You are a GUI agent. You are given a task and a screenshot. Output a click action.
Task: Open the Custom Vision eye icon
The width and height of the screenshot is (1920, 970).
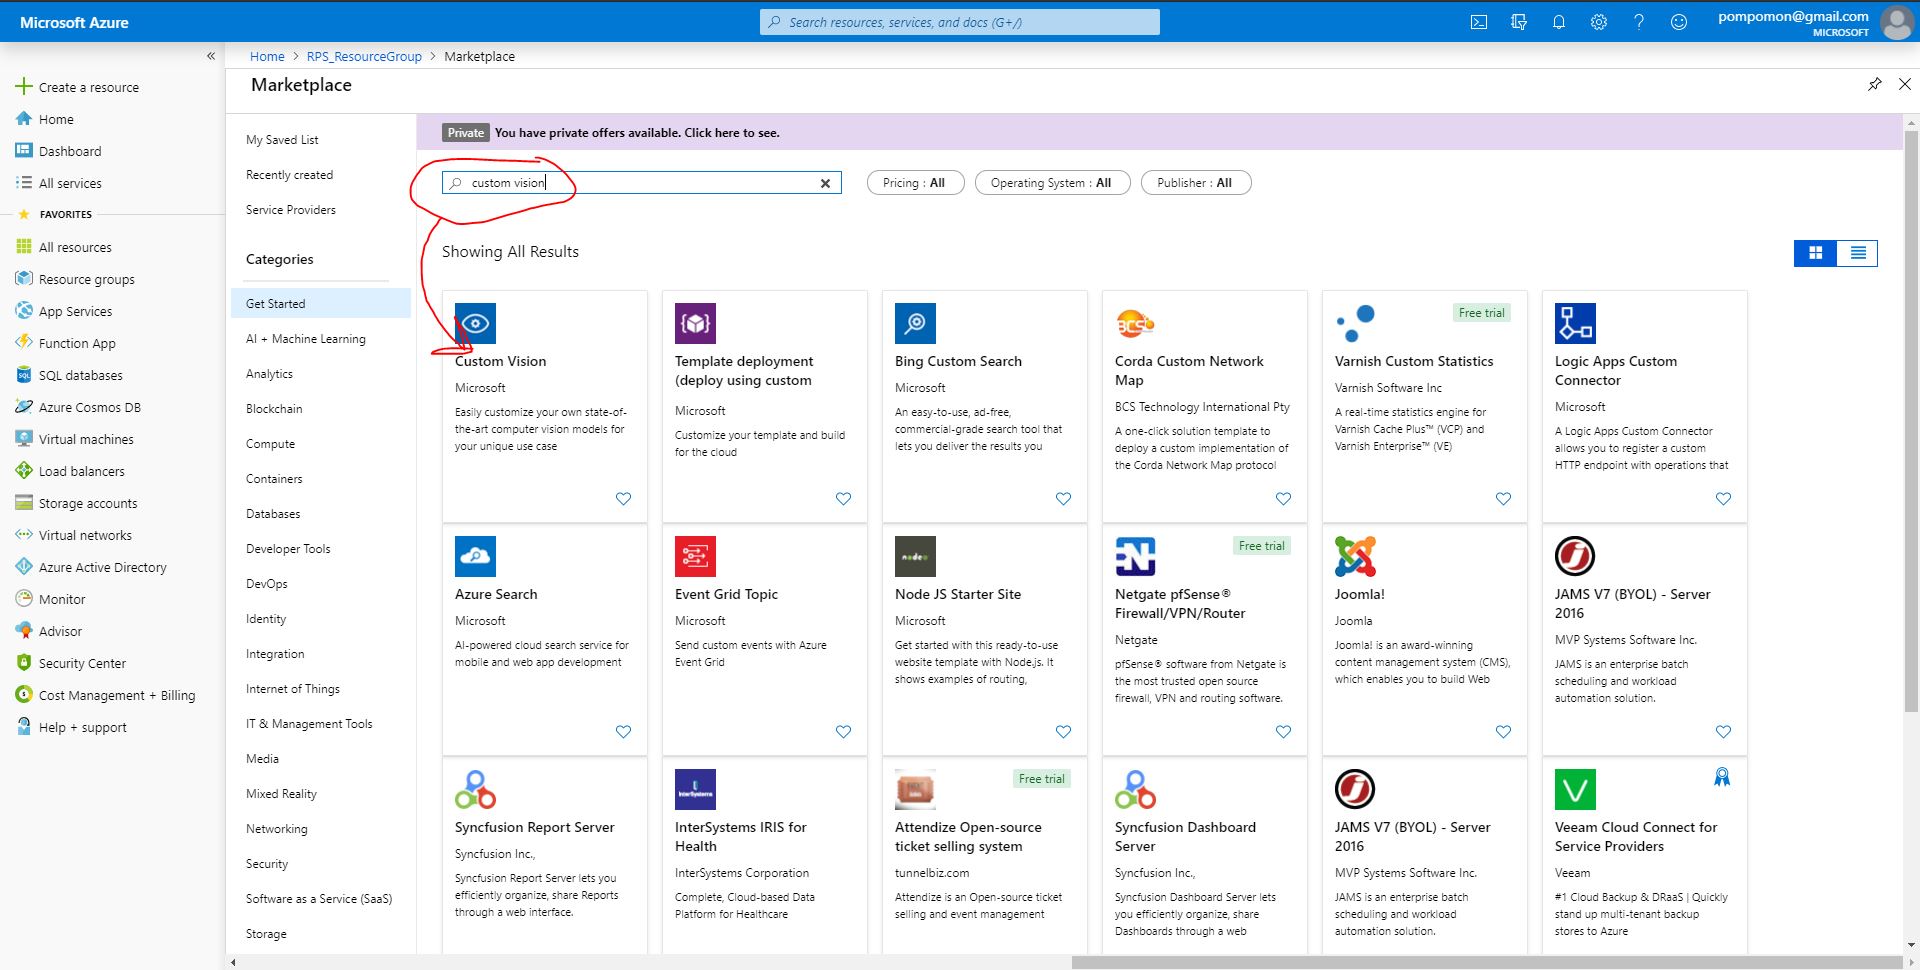click(475, 323)
